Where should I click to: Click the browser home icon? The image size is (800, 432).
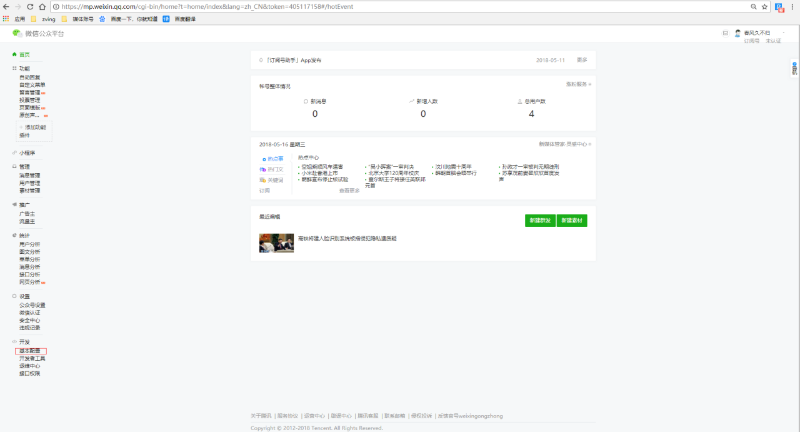click(42, 7)
